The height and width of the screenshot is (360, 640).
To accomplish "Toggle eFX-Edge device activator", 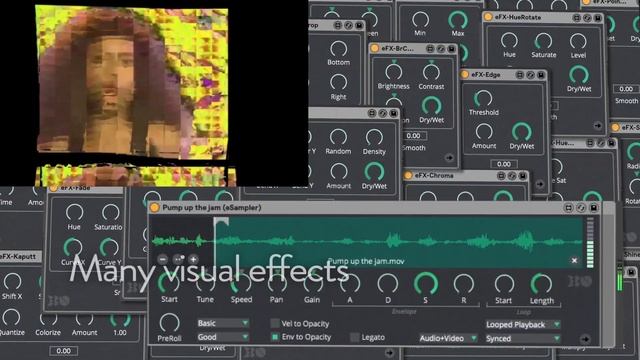I will pyautogui.click(x=464, y=75).
